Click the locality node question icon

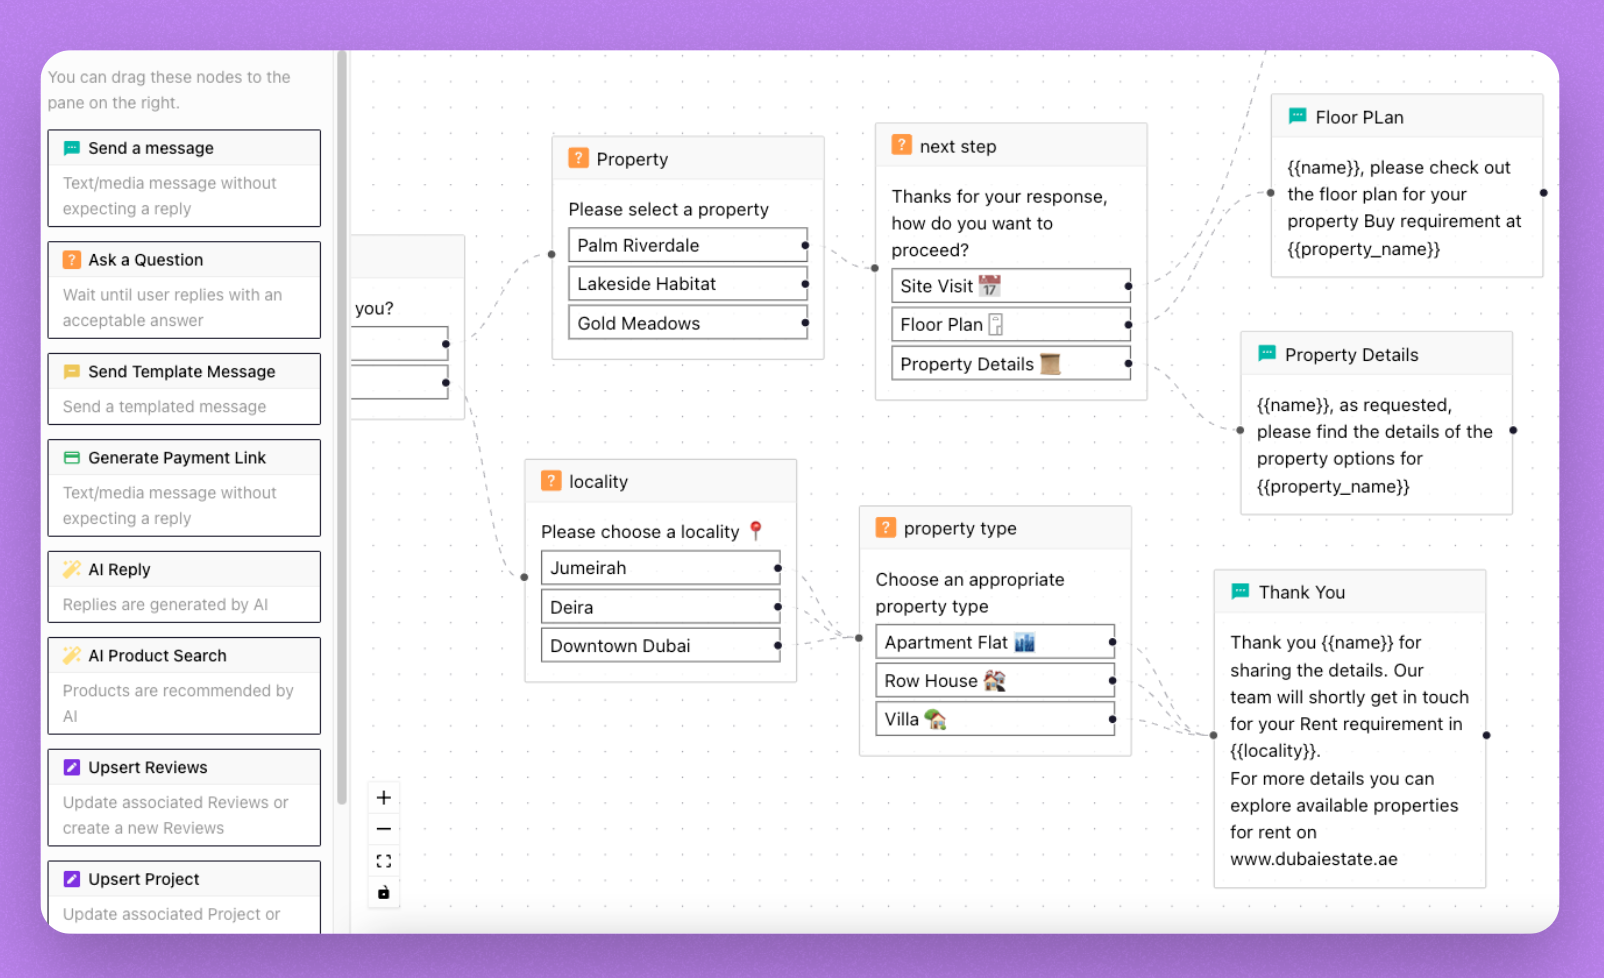point(551,481)
